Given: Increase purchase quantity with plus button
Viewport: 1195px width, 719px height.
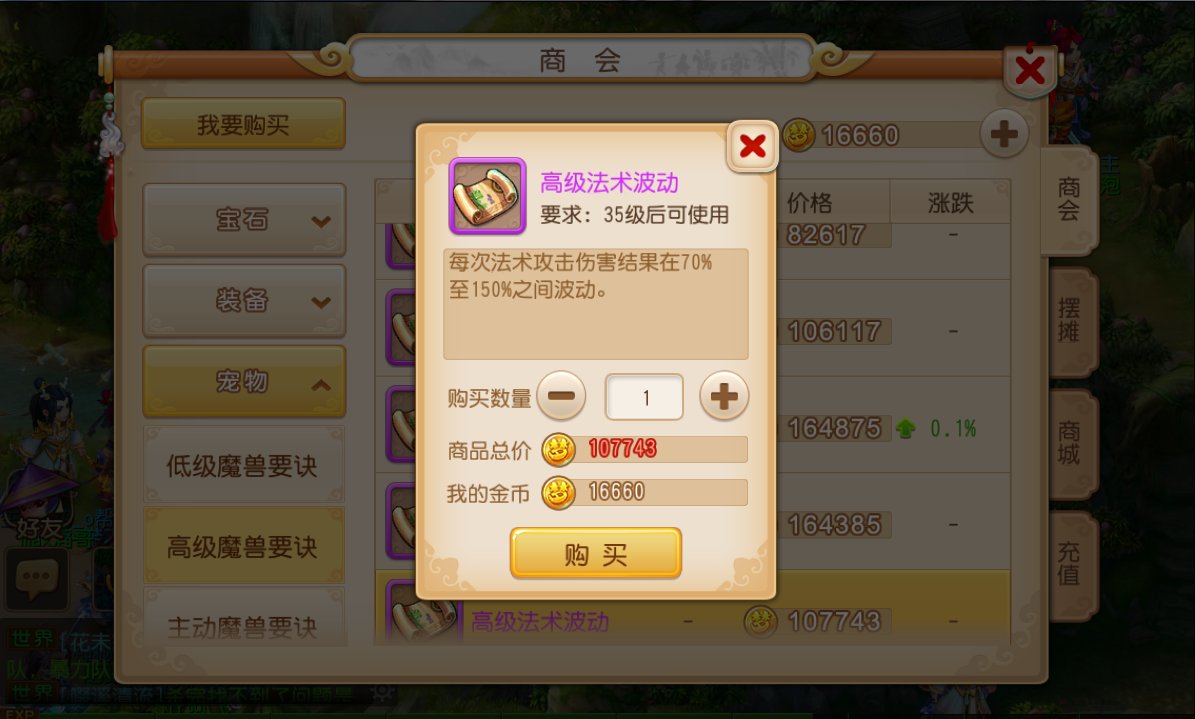Looking at the screenshot, I should click(724, 396).
